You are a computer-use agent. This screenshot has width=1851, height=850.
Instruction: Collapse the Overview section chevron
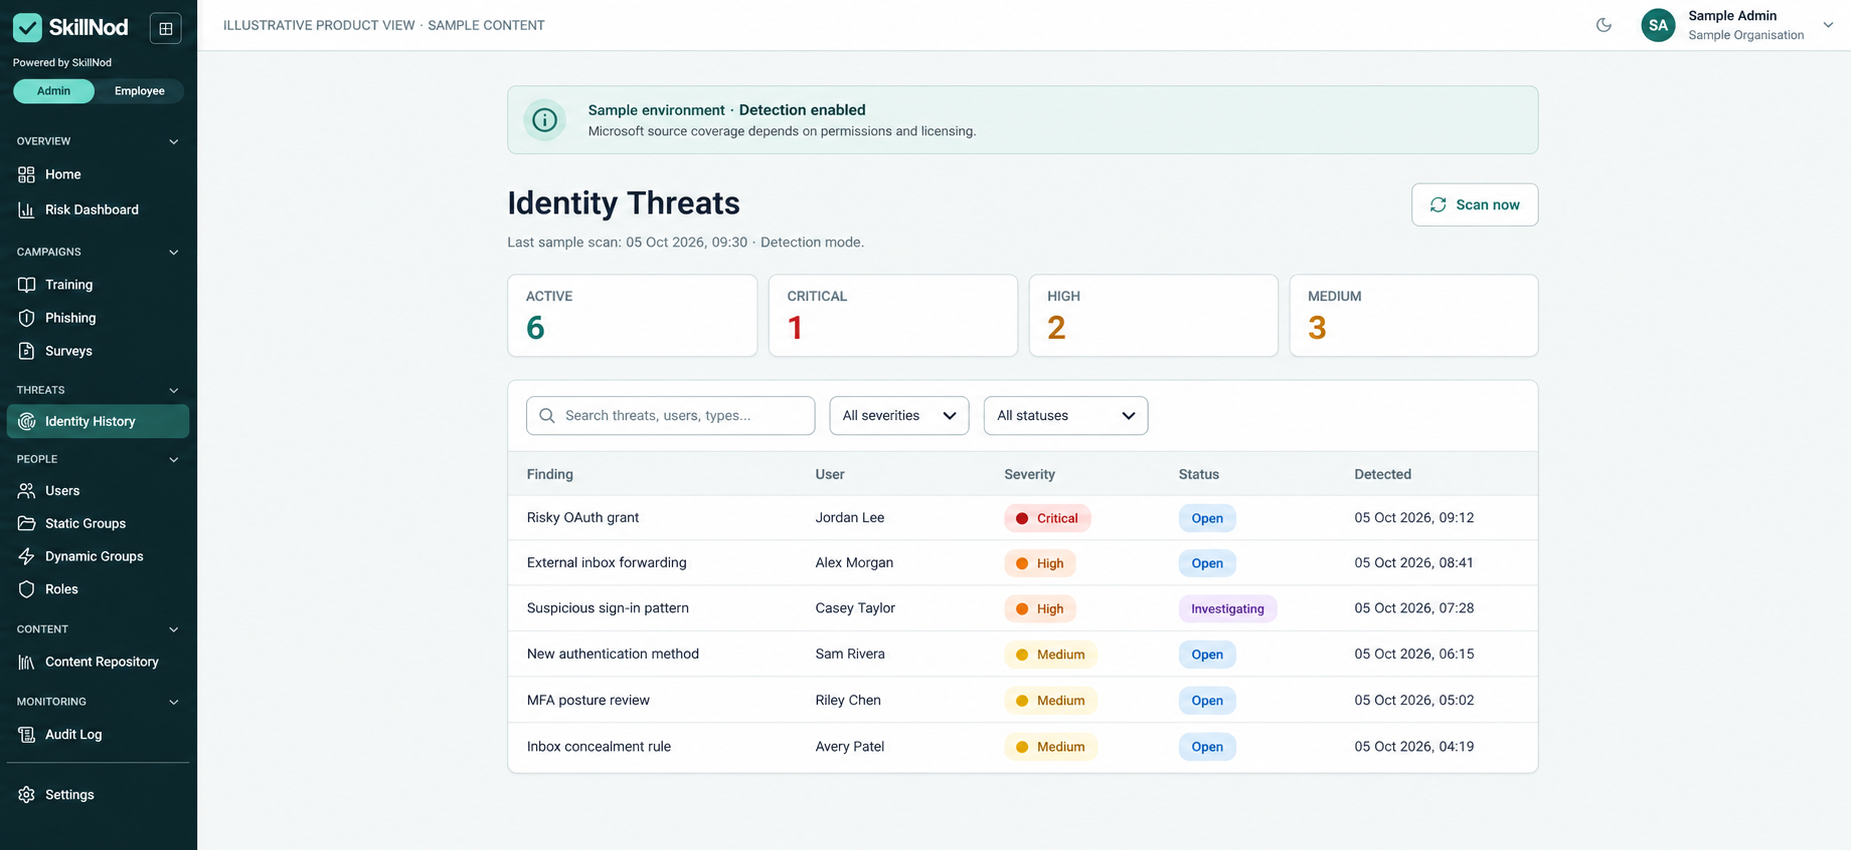coord(174,142)
